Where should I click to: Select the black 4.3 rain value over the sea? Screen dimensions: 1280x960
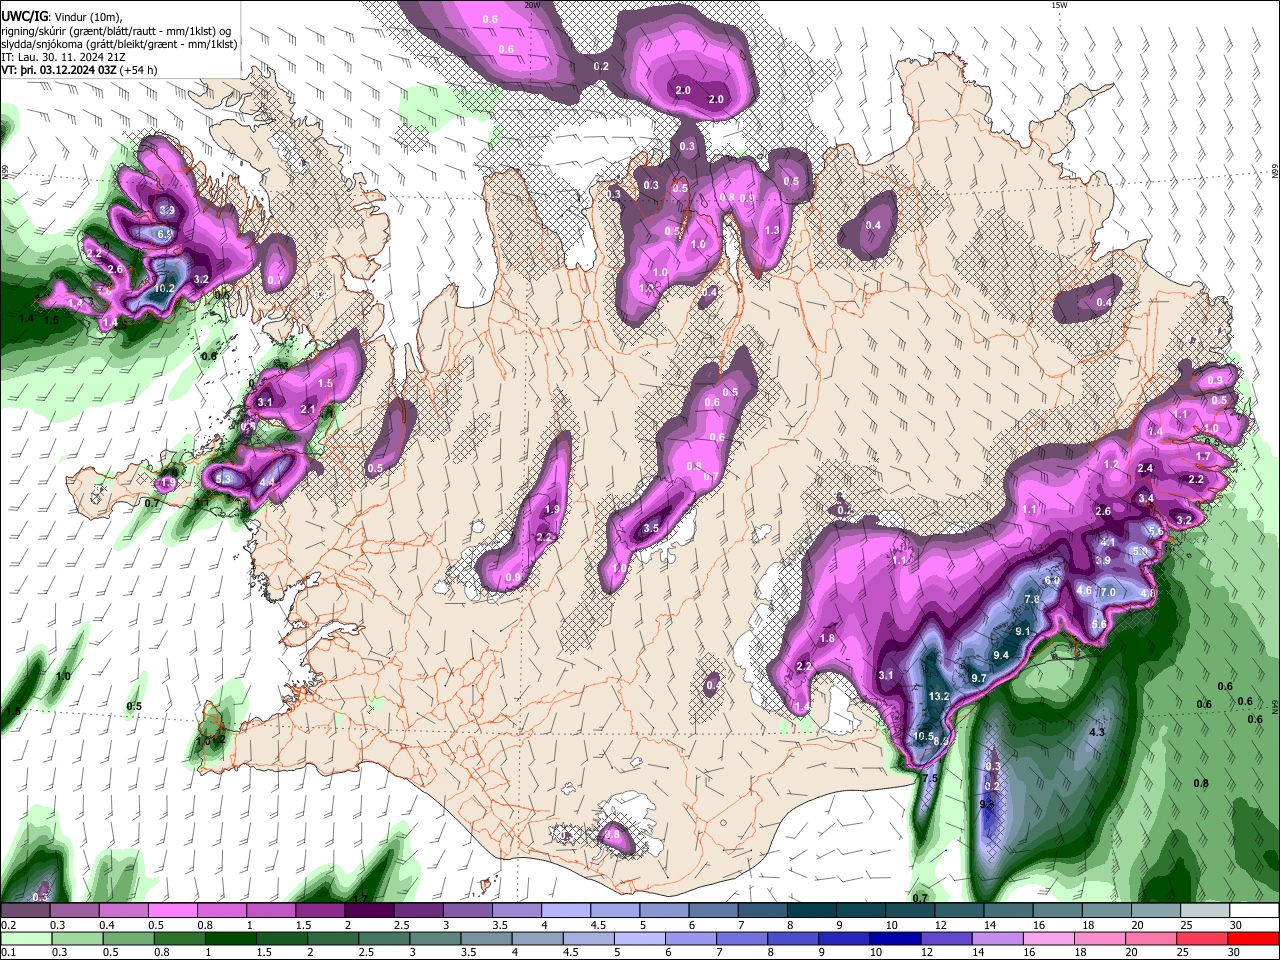[1096, 732]
